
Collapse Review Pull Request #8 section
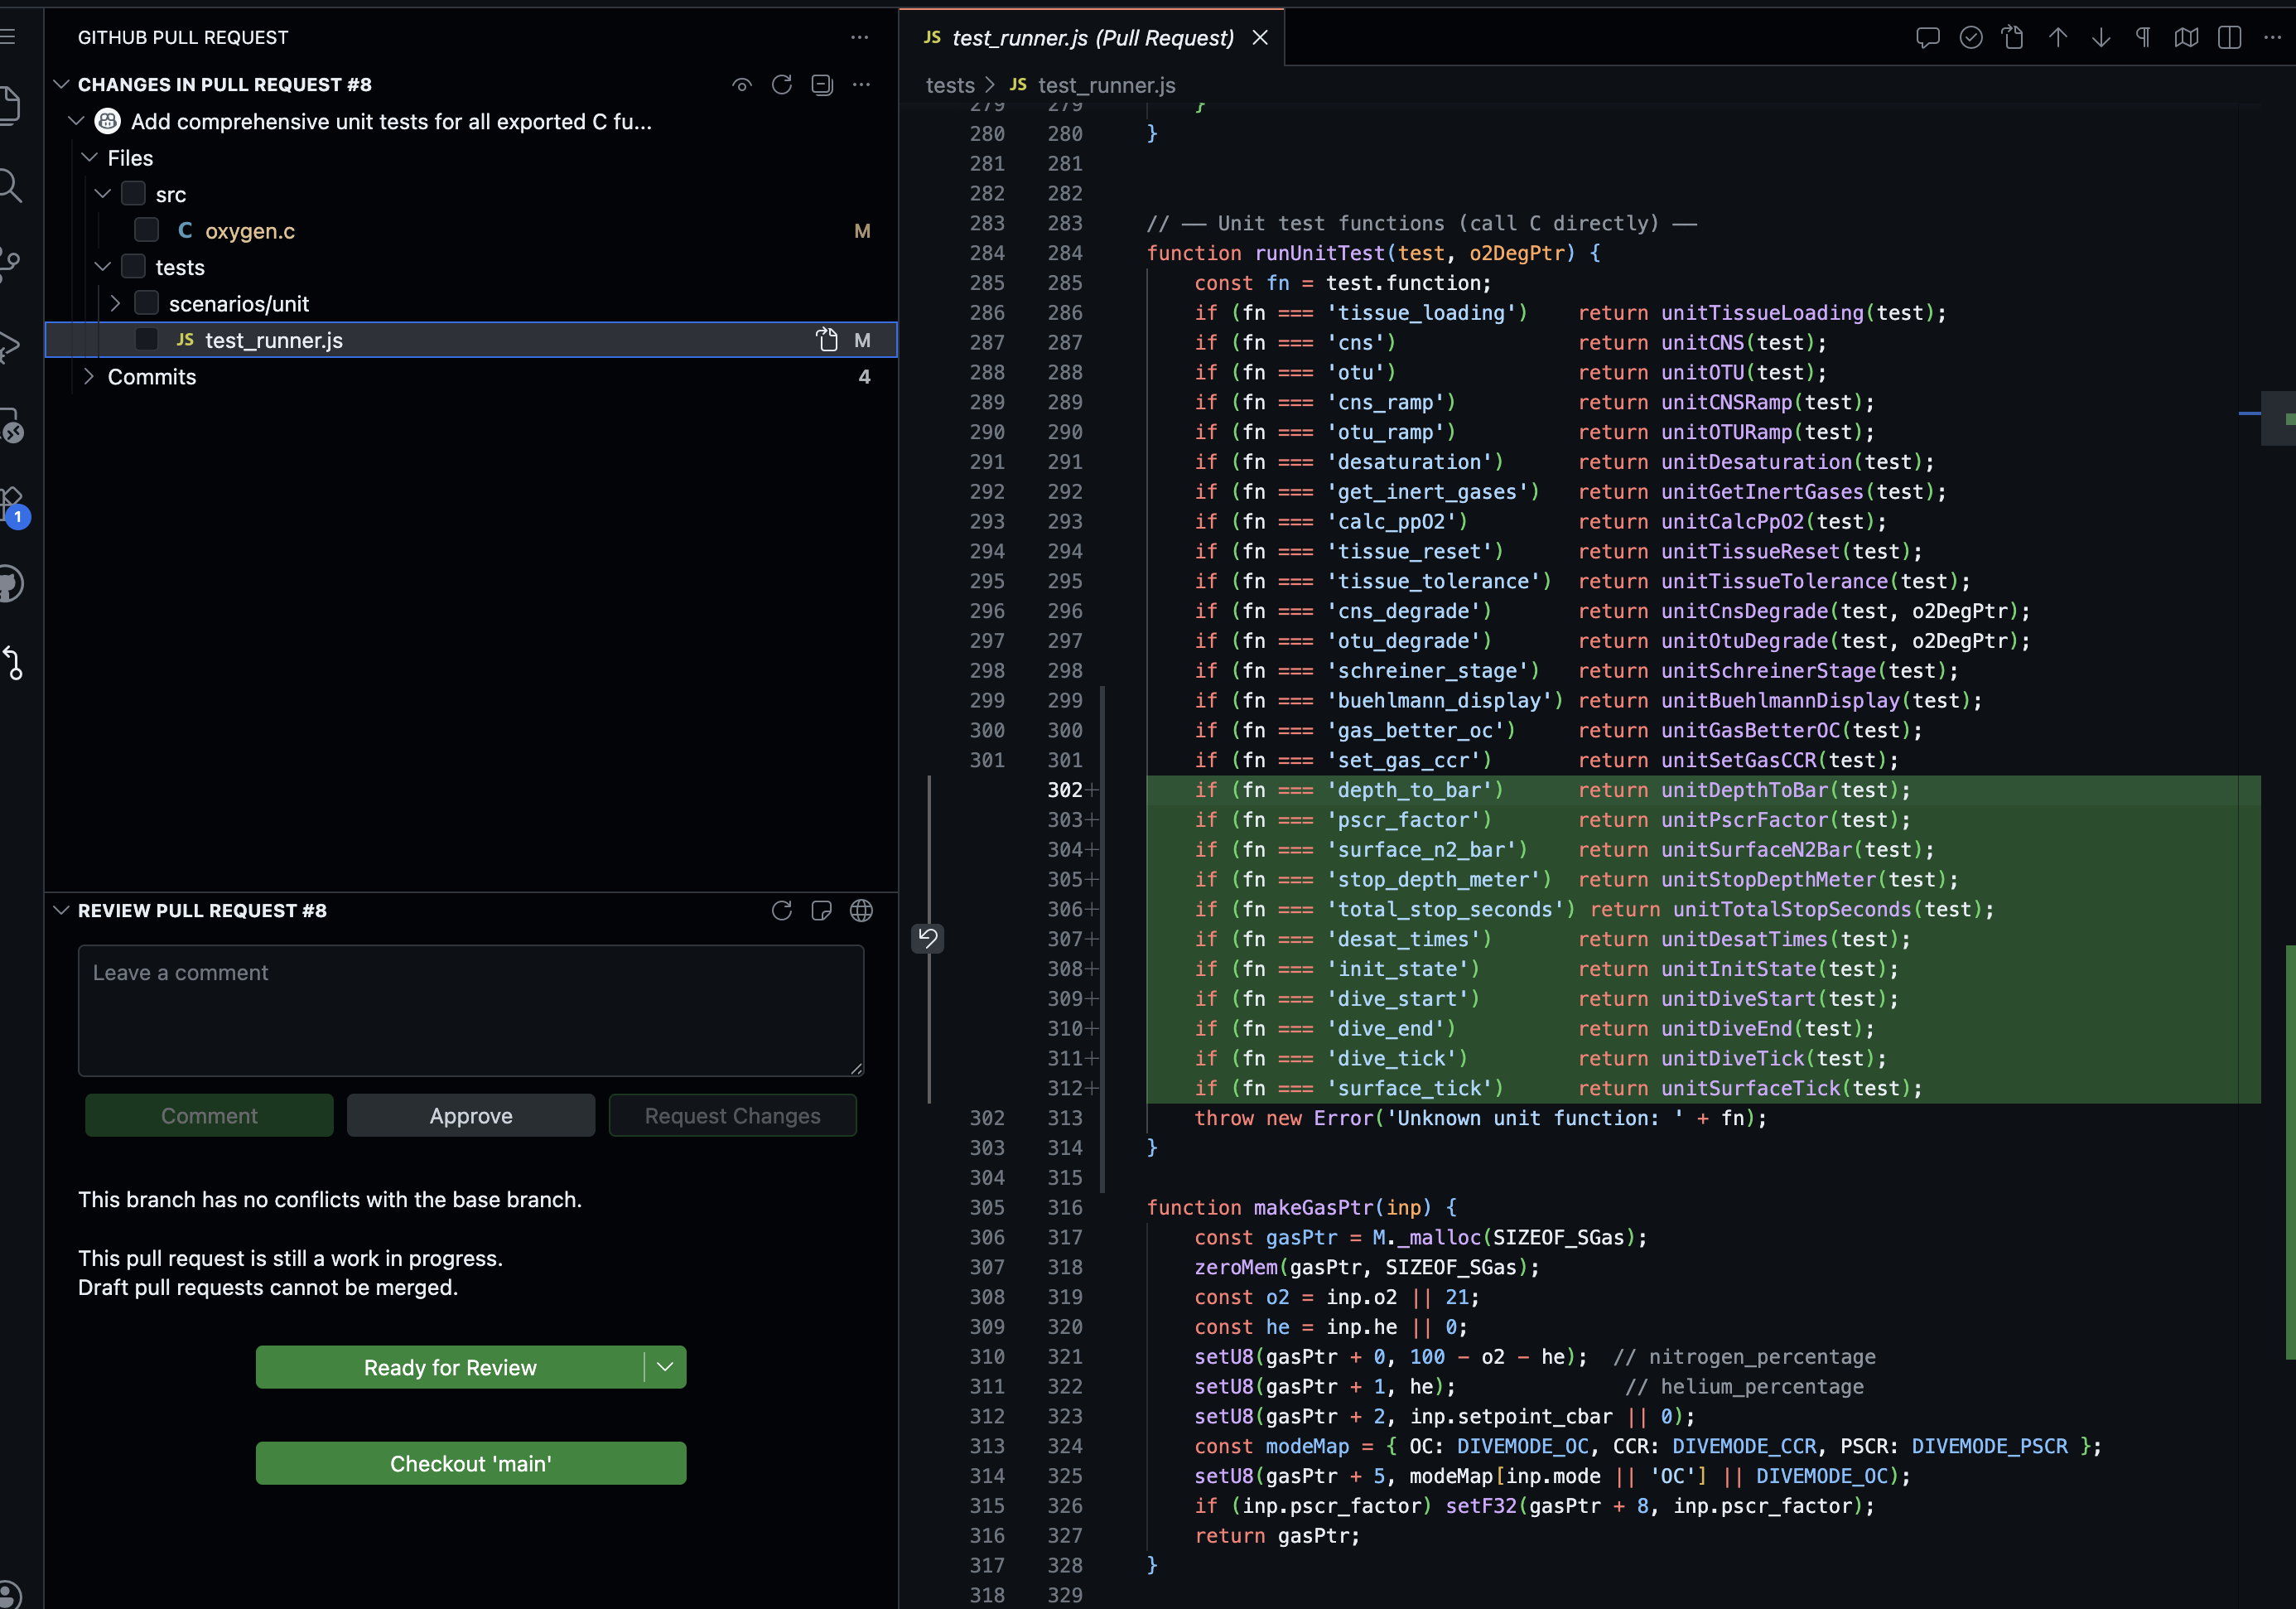61,911
